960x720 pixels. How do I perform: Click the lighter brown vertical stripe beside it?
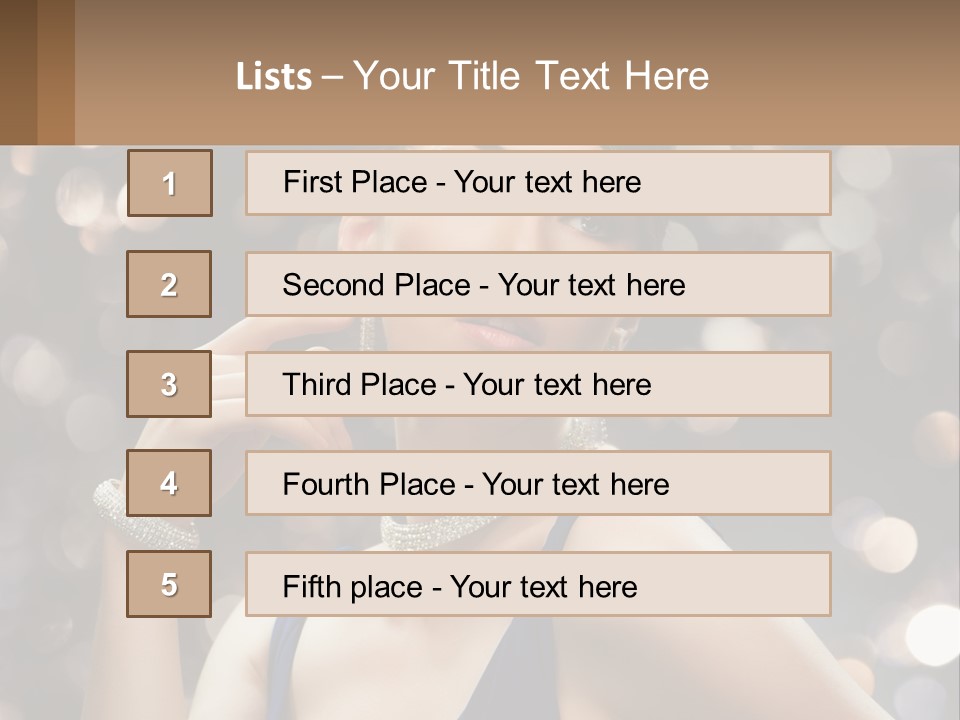56,72
